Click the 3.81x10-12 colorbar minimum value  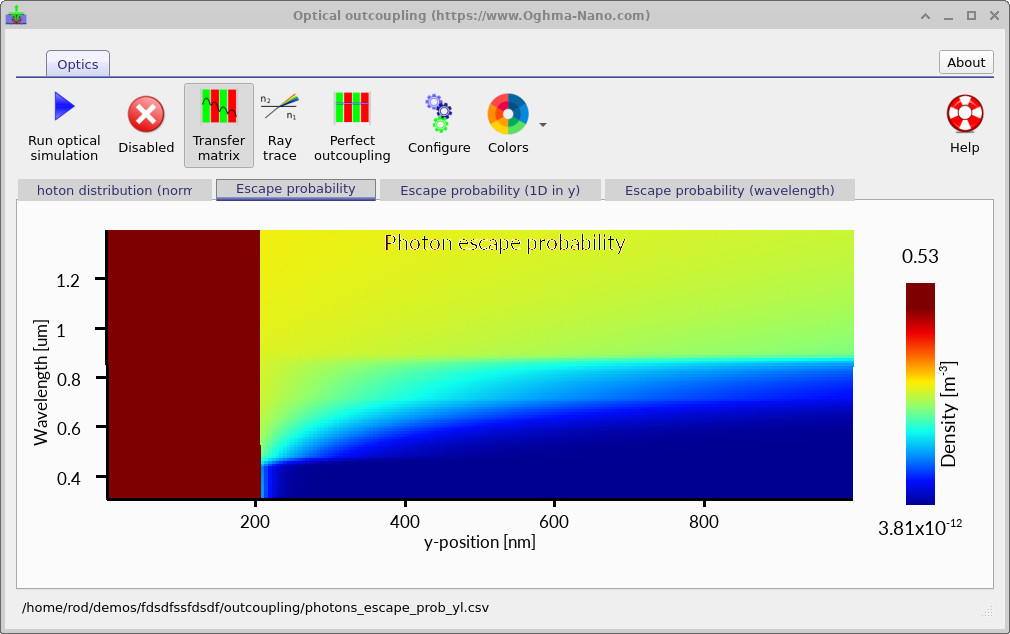[x=920, y=528]
